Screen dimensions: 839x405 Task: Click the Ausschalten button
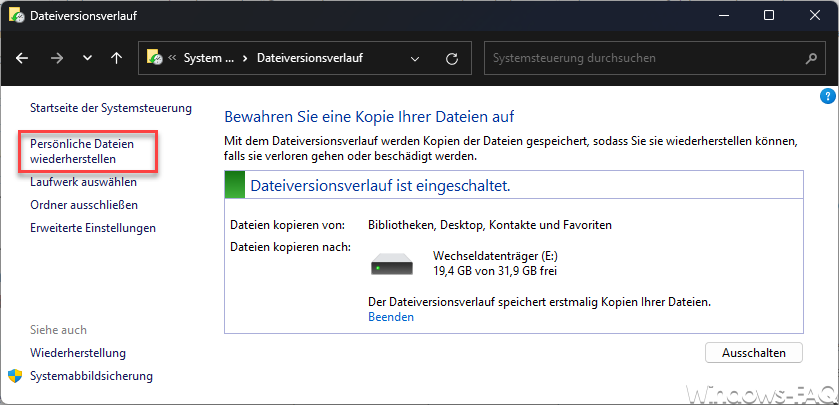754,353
